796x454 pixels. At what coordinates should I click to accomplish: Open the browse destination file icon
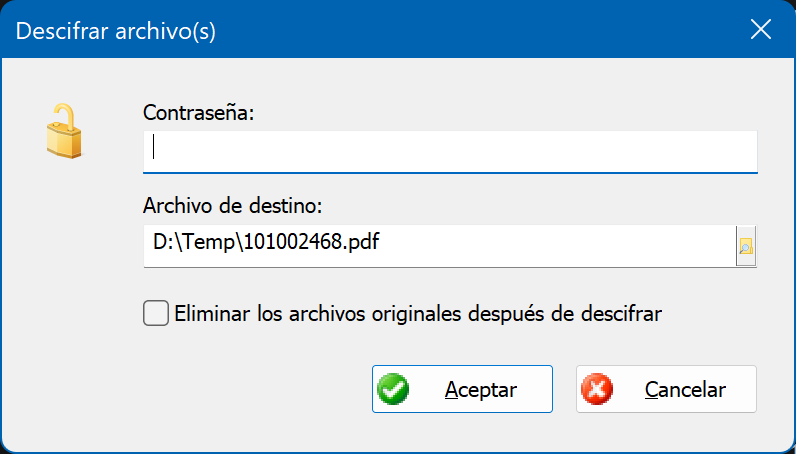746,246
